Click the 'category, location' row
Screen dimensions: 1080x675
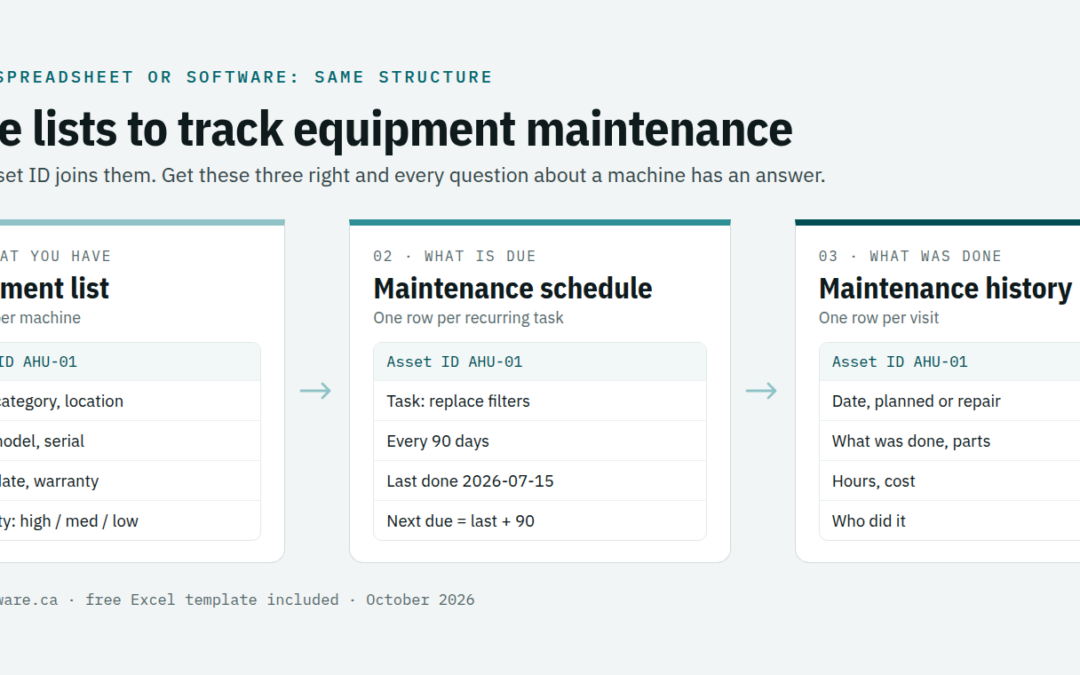click(x=130, y=401)
